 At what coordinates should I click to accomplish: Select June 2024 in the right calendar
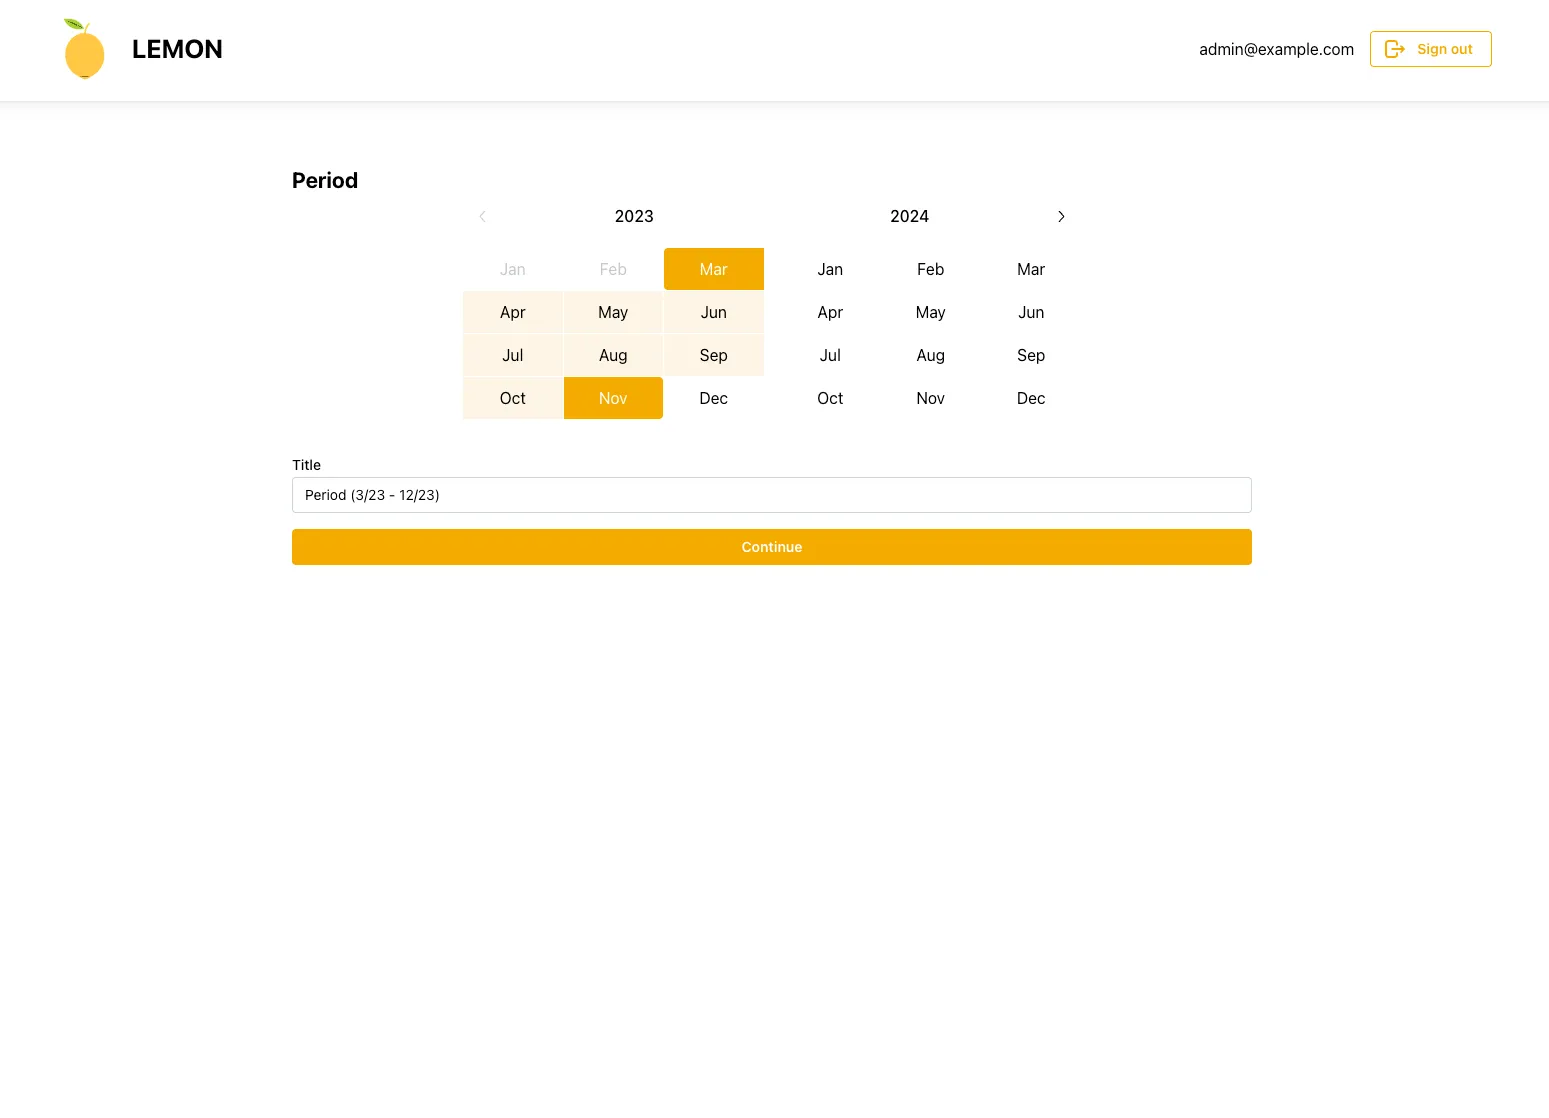1031,312
